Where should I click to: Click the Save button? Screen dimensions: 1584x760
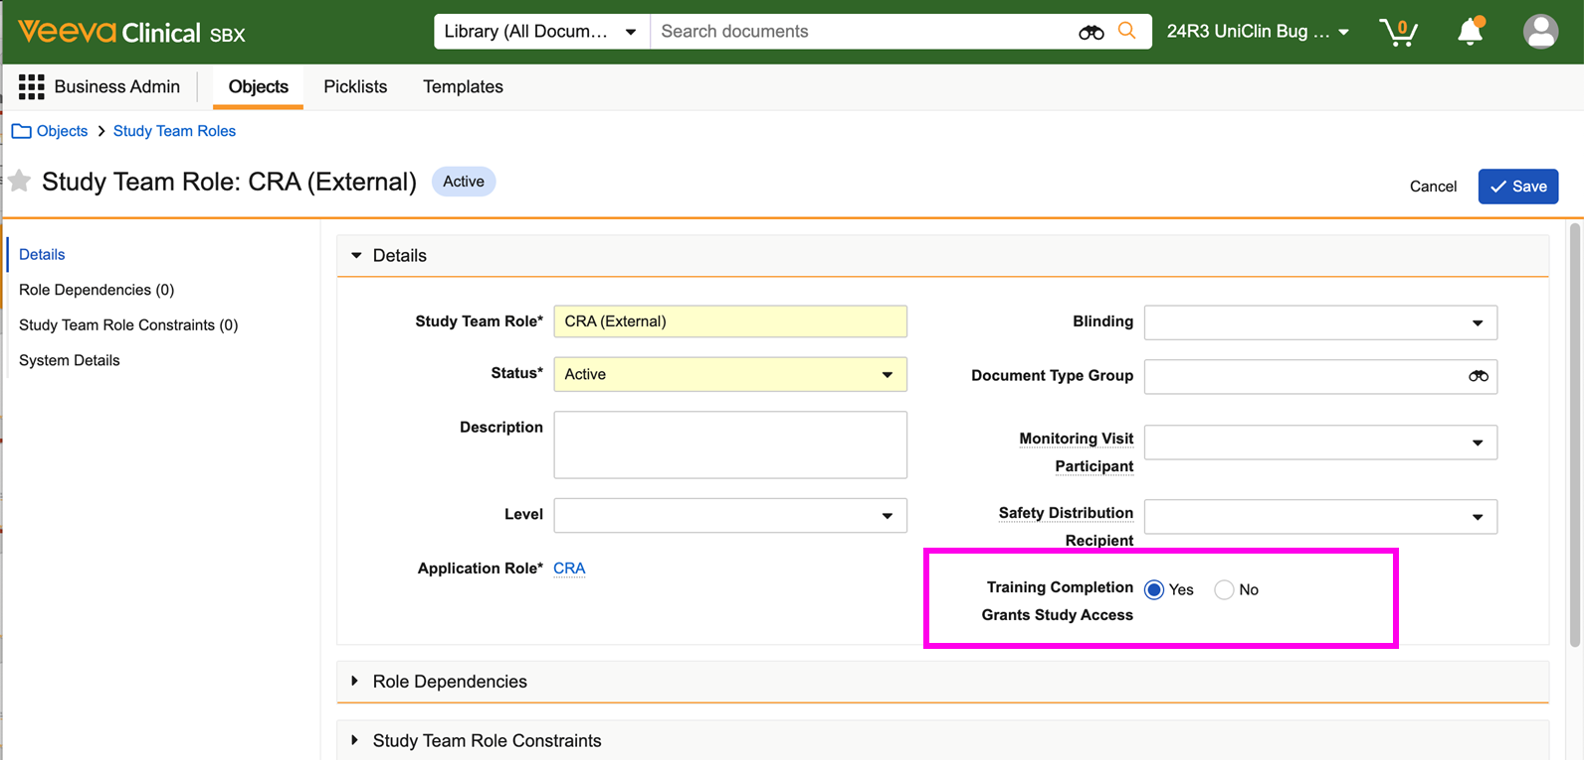(x=1517, y=186)
